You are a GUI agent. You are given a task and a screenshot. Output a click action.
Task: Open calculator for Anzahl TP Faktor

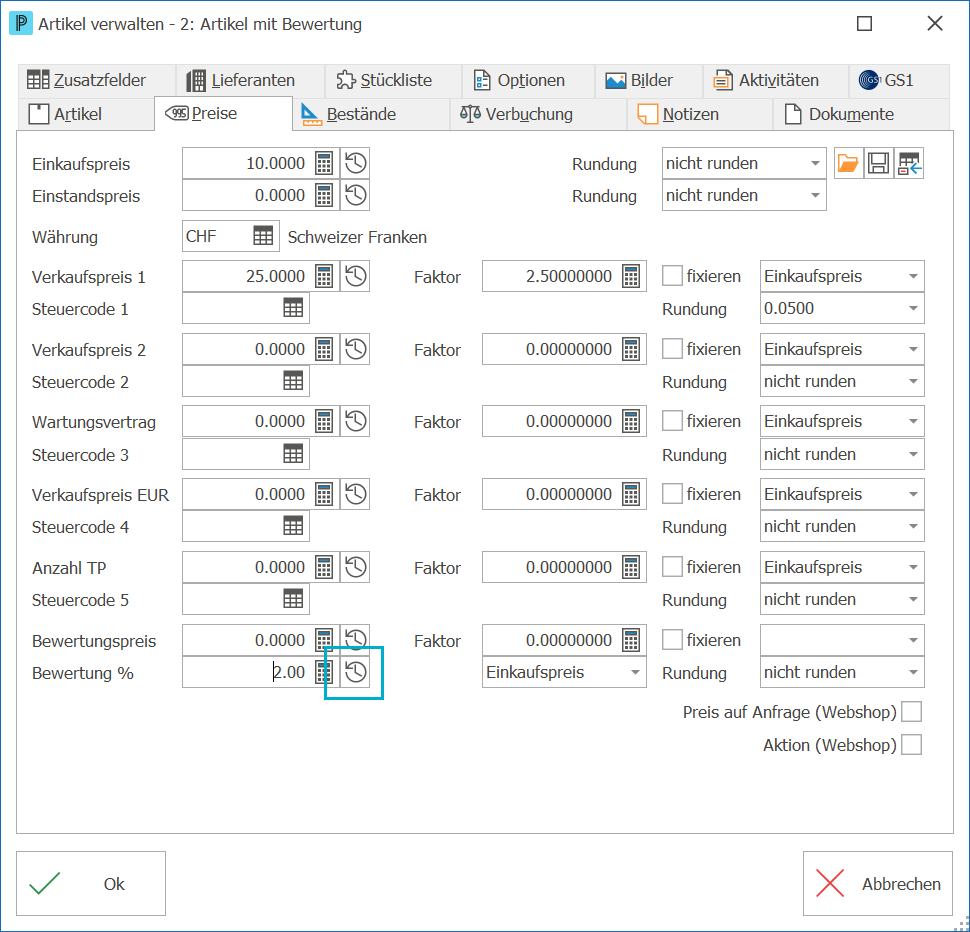631,567
